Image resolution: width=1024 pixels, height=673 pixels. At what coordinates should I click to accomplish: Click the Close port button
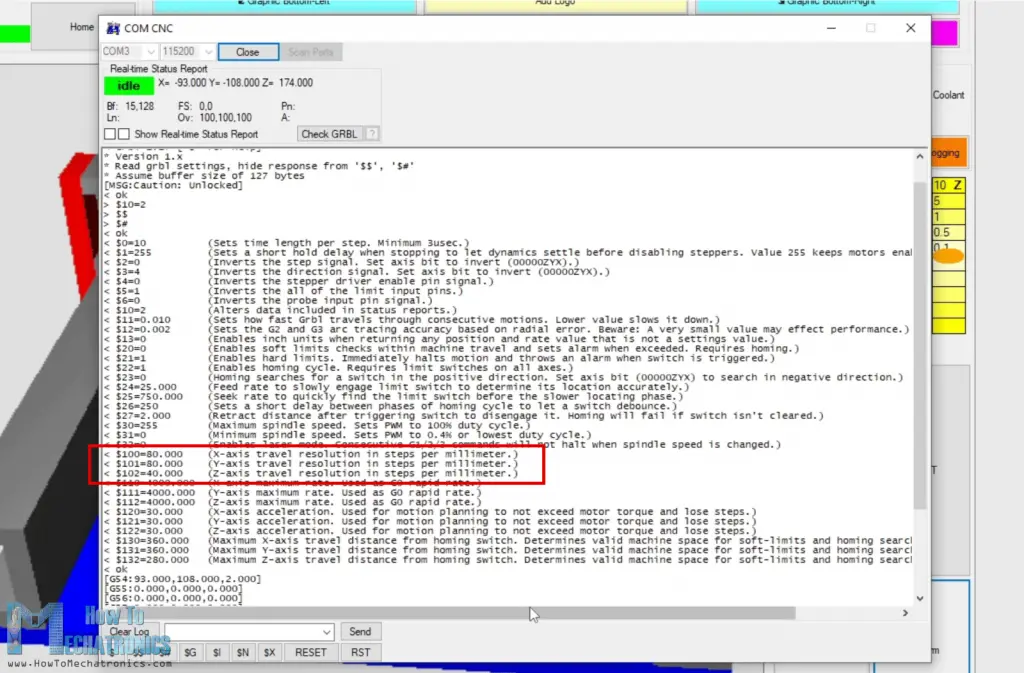pyautogui.click(x=247, y=52)
